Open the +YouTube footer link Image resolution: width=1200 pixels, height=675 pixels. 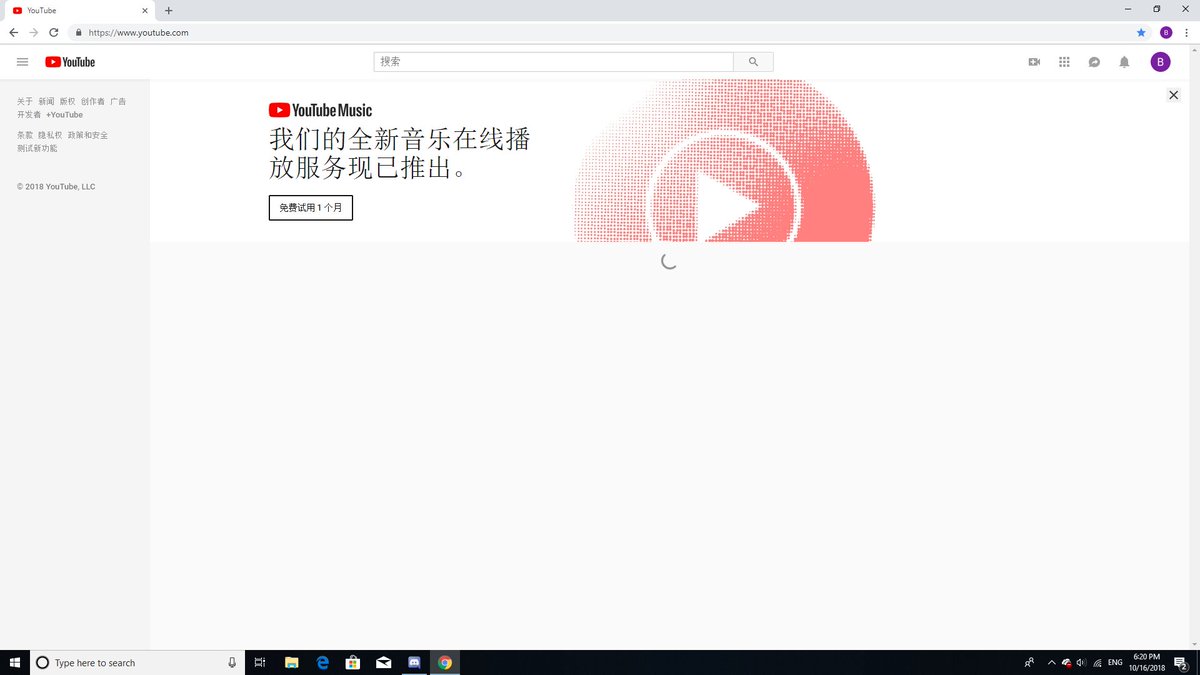click(x=64, y=115)
